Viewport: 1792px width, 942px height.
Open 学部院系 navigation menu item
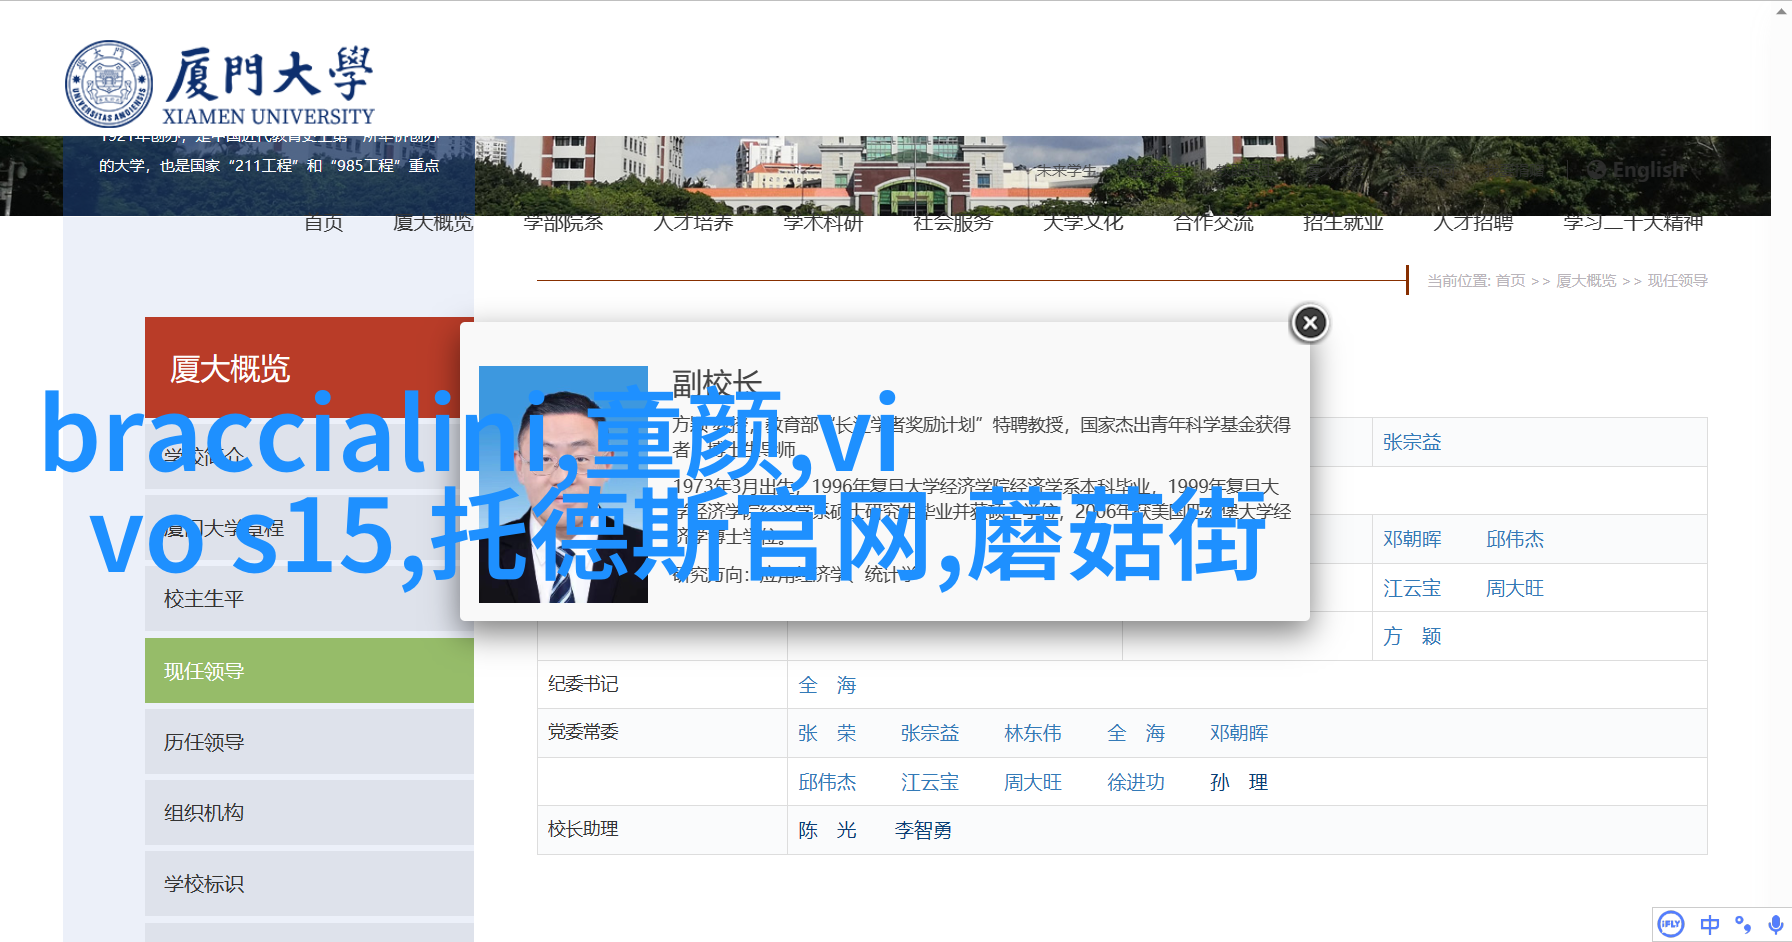tap(563, 223)
